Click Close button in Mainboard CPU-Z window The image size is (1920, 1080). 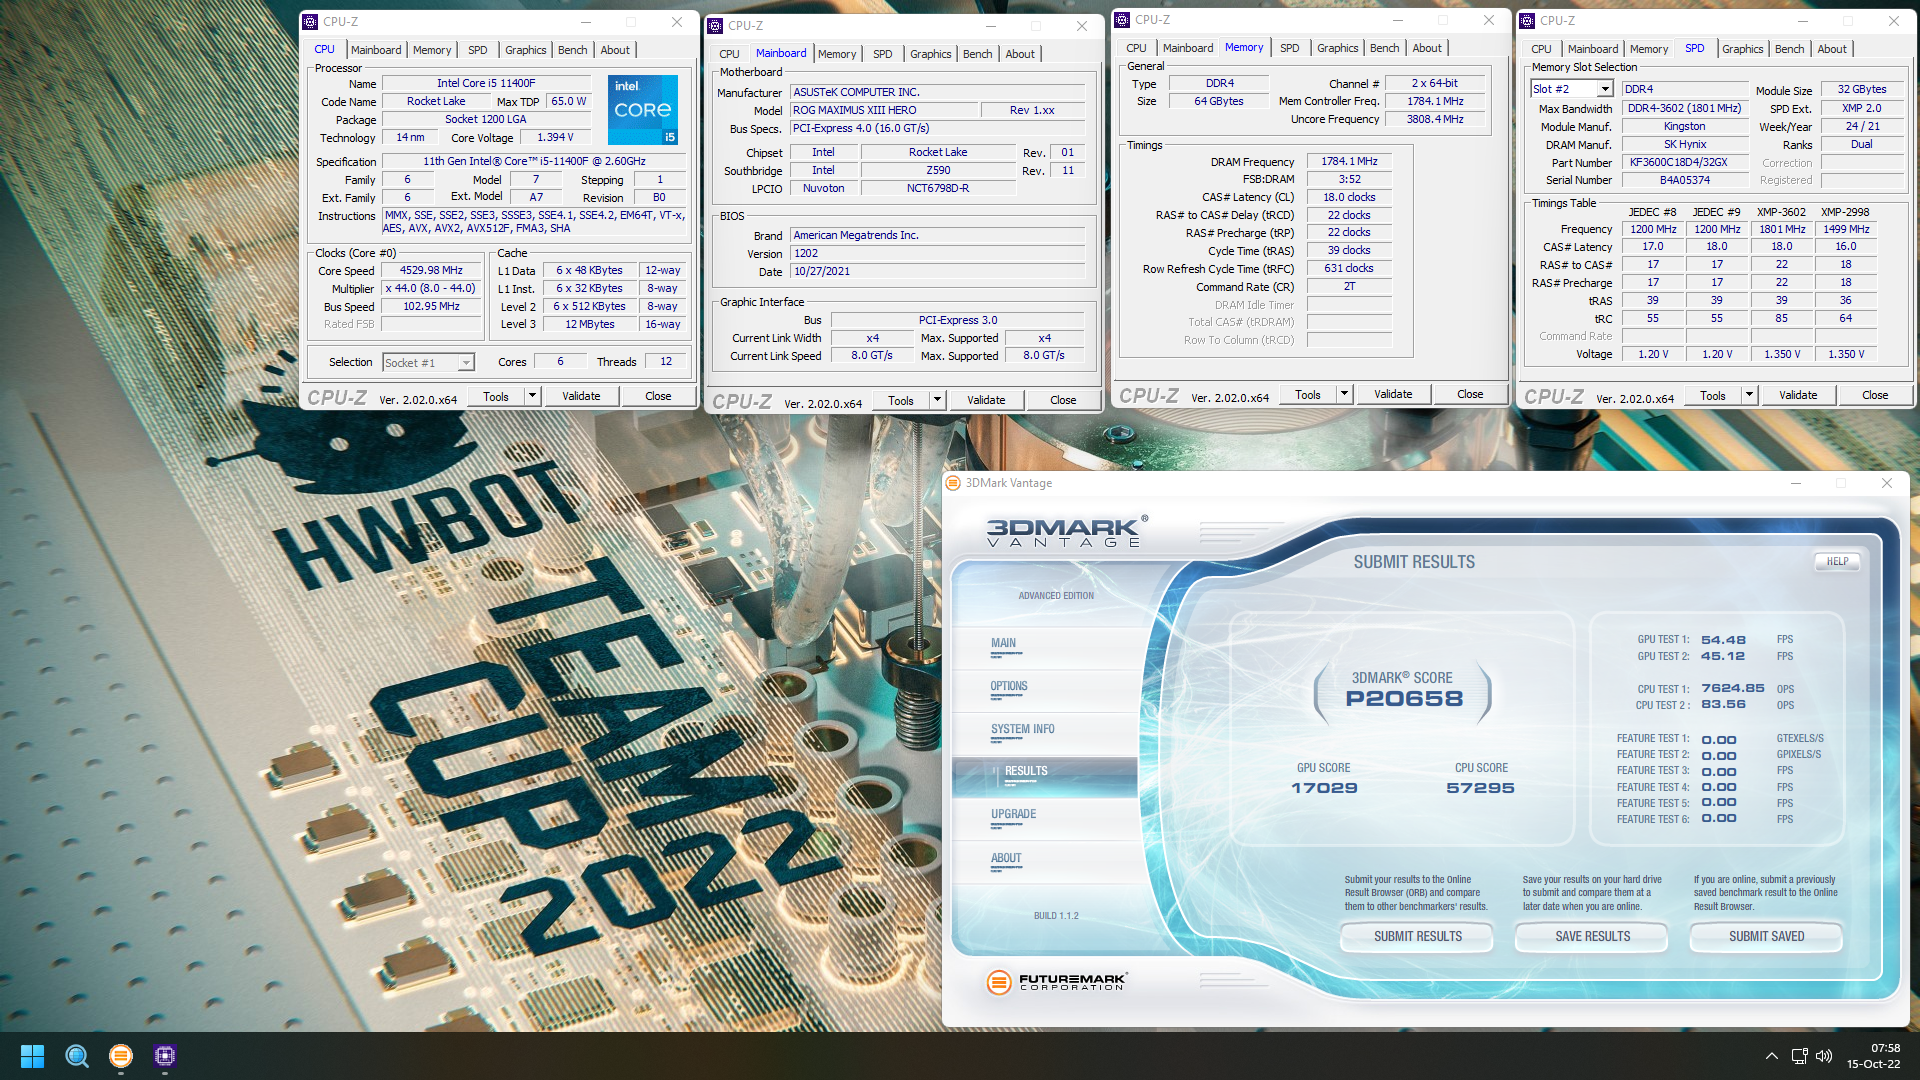pyautogui.click(x=1063, y=400)
